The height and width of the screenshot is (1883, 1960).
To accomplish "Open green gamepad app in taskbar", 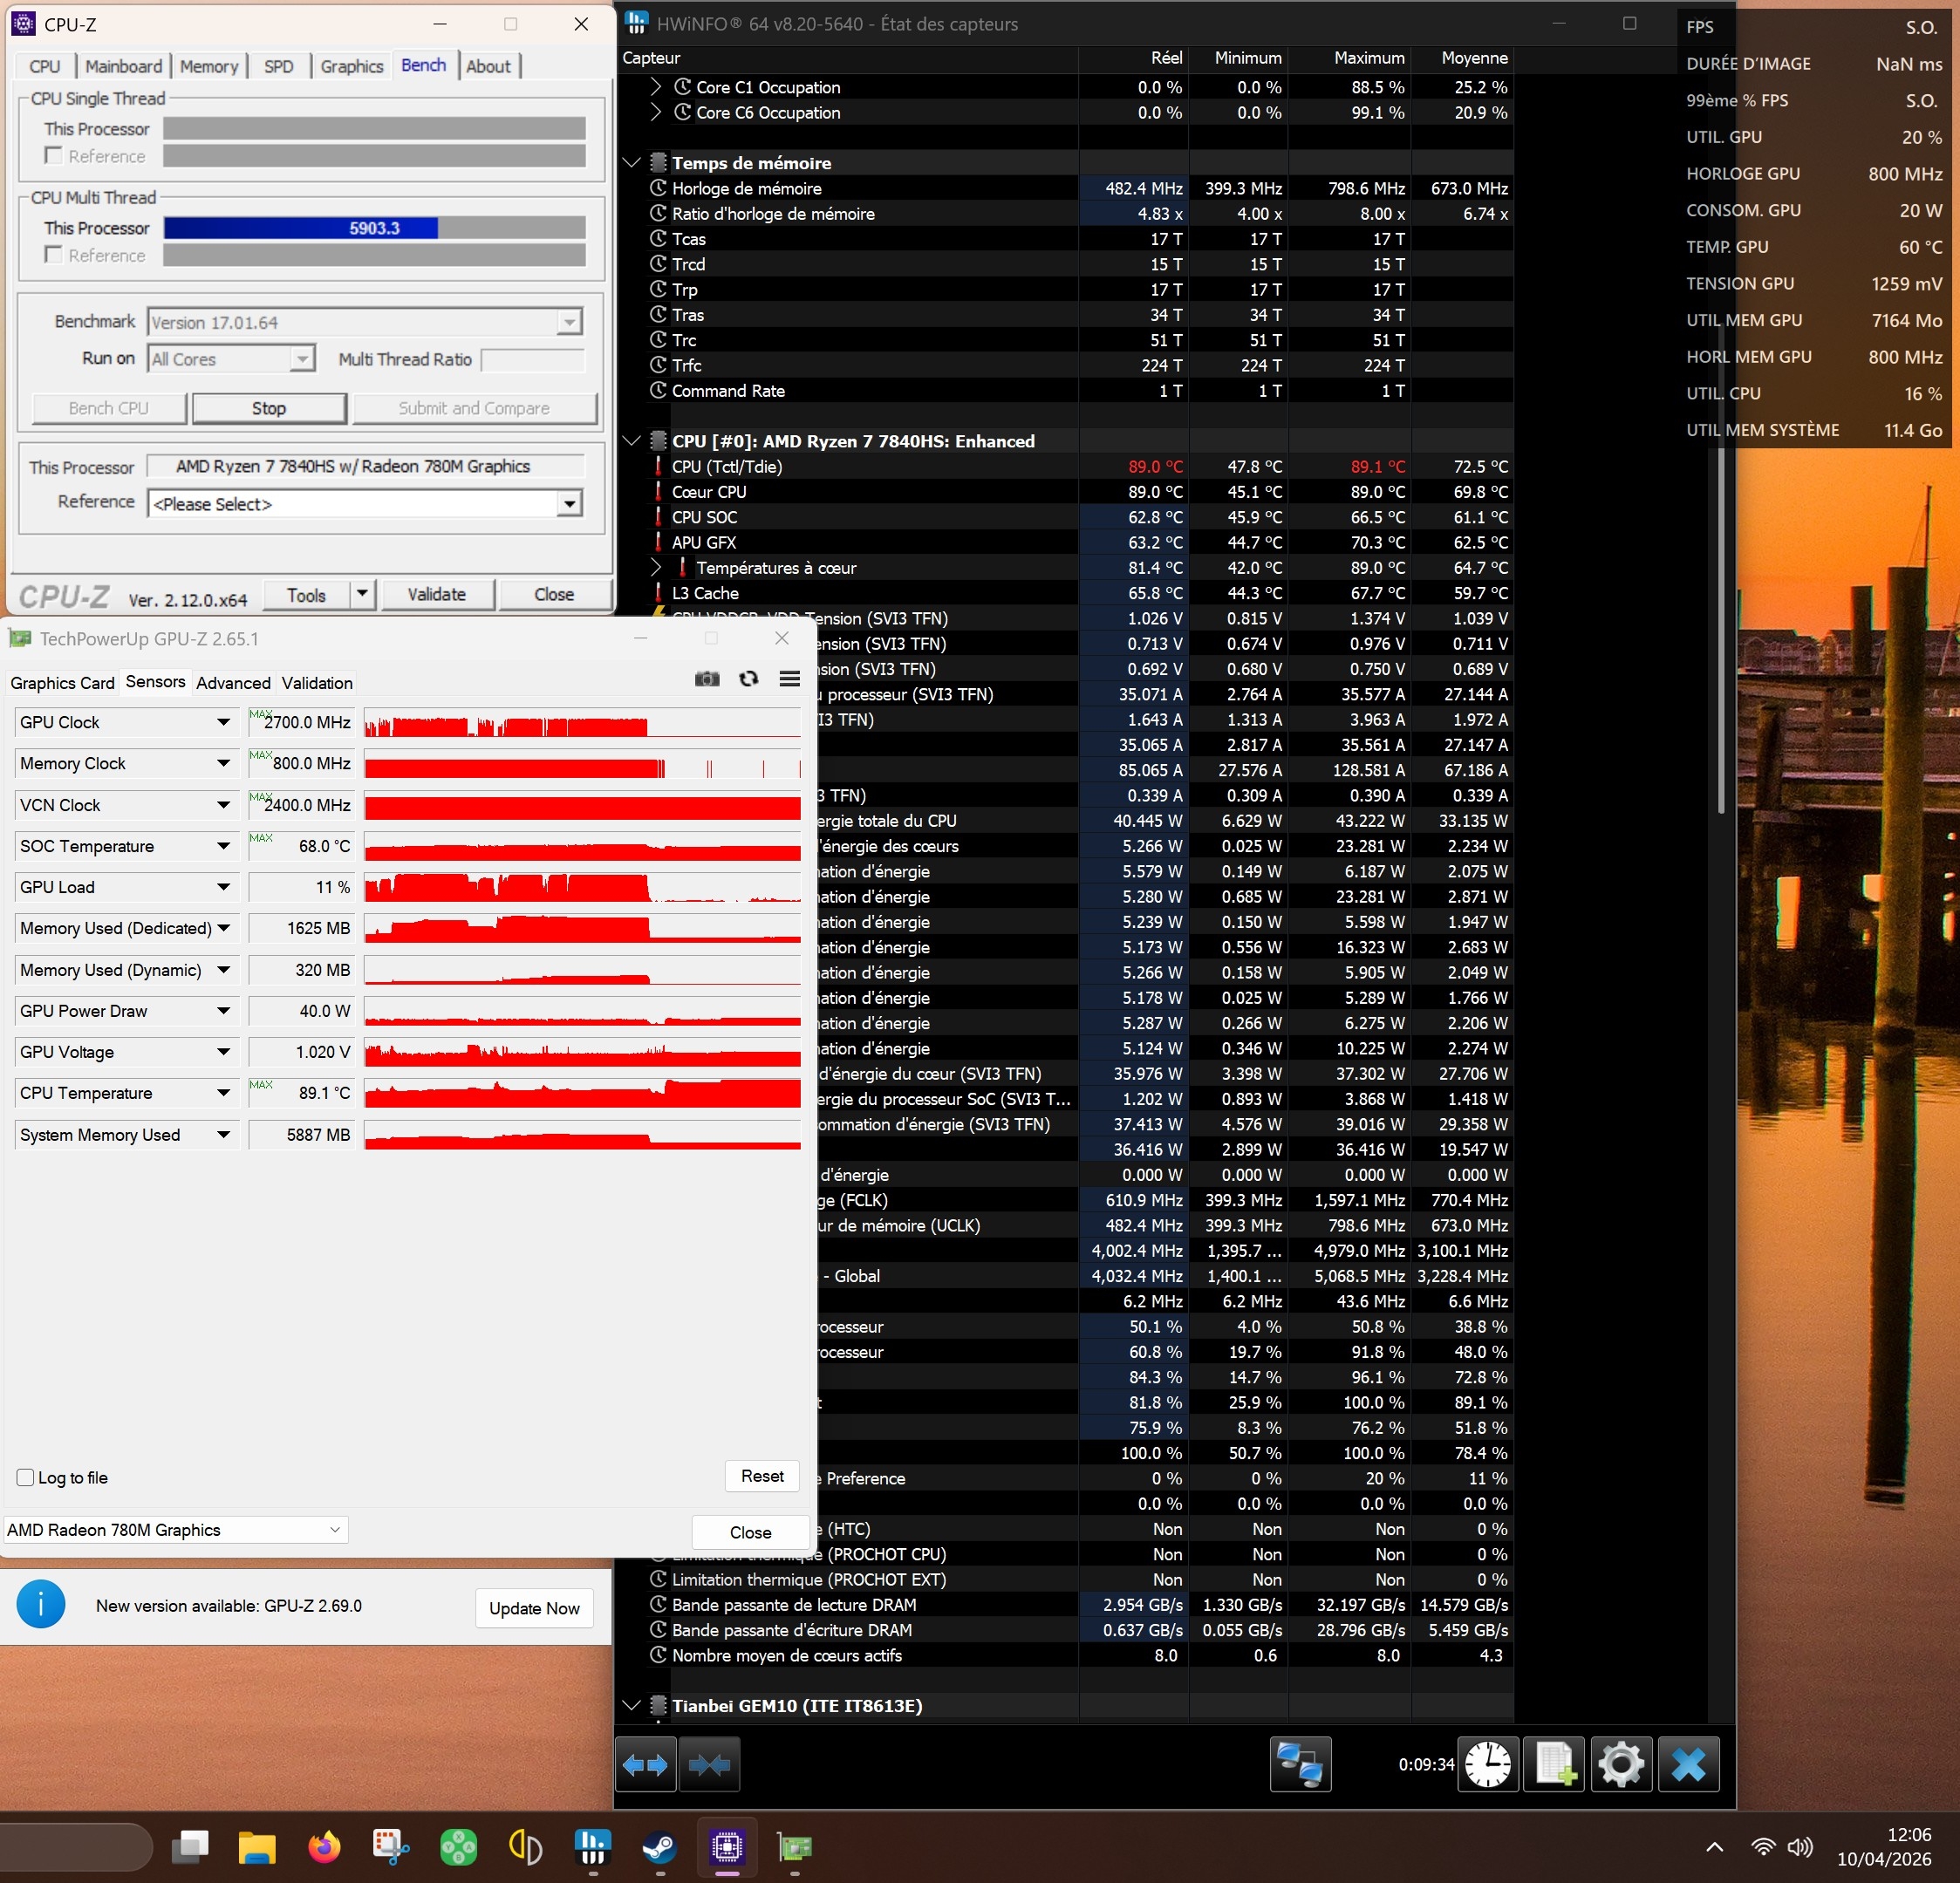I will click(x=458, y=1846).
